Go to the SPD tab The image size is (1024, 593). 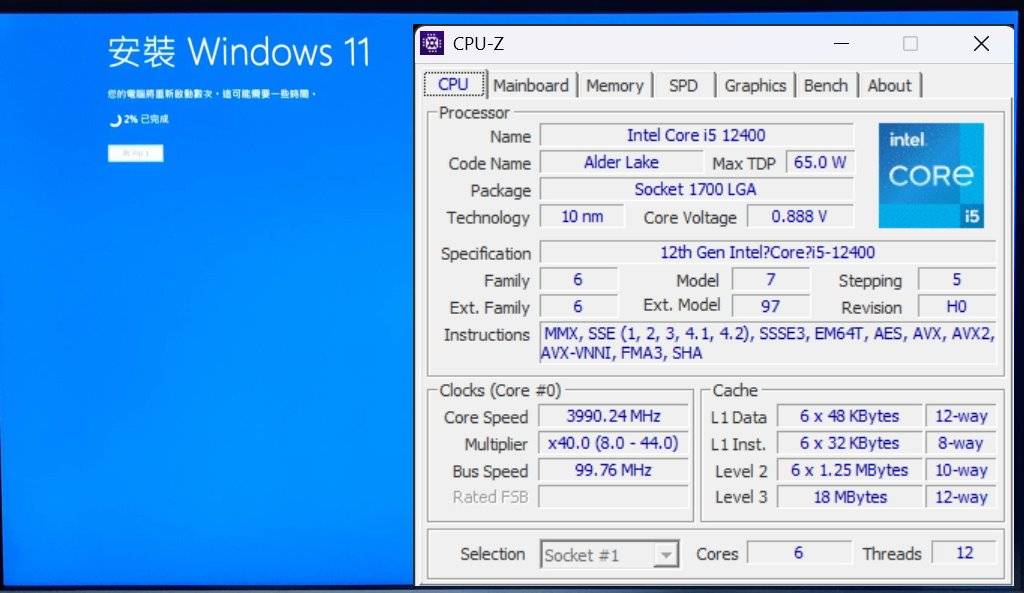(683, 86)
